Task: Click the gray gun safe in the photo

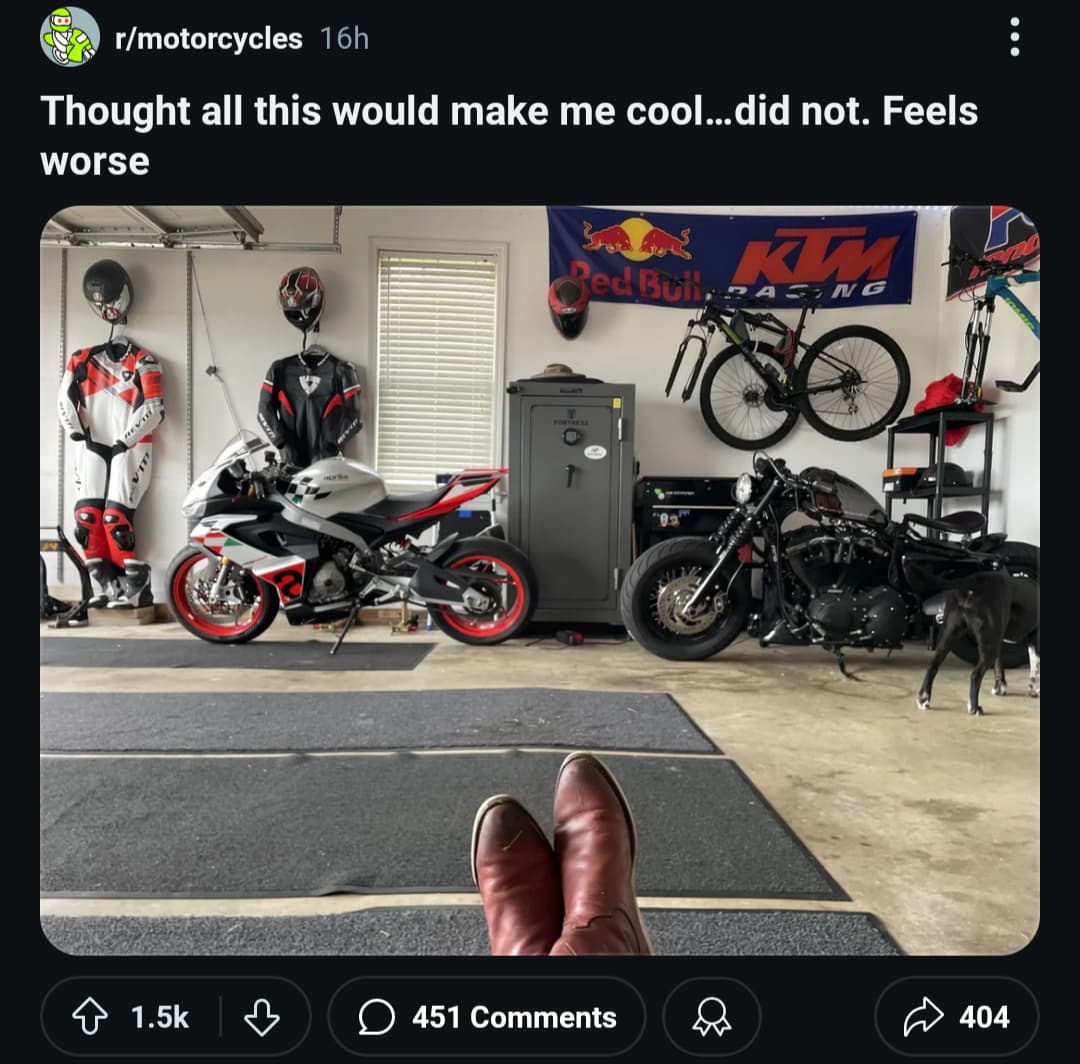Action: point(571,501)
